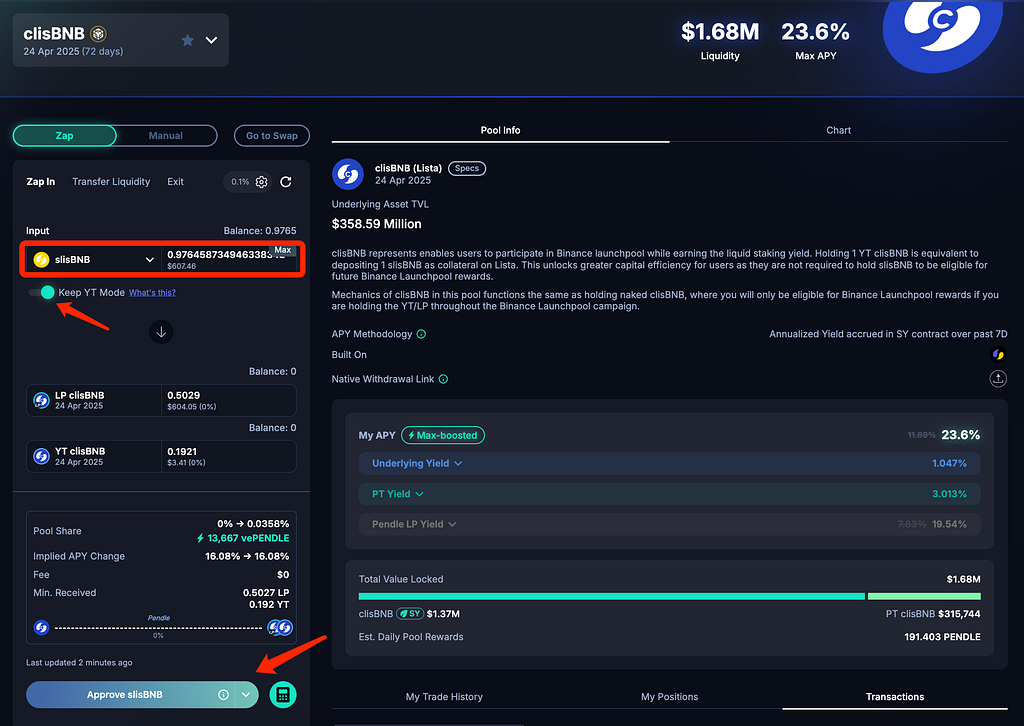Screen dimensions: 1024x726
Task: Click the $358.59 Million TVL value
Action: [376, 224]
